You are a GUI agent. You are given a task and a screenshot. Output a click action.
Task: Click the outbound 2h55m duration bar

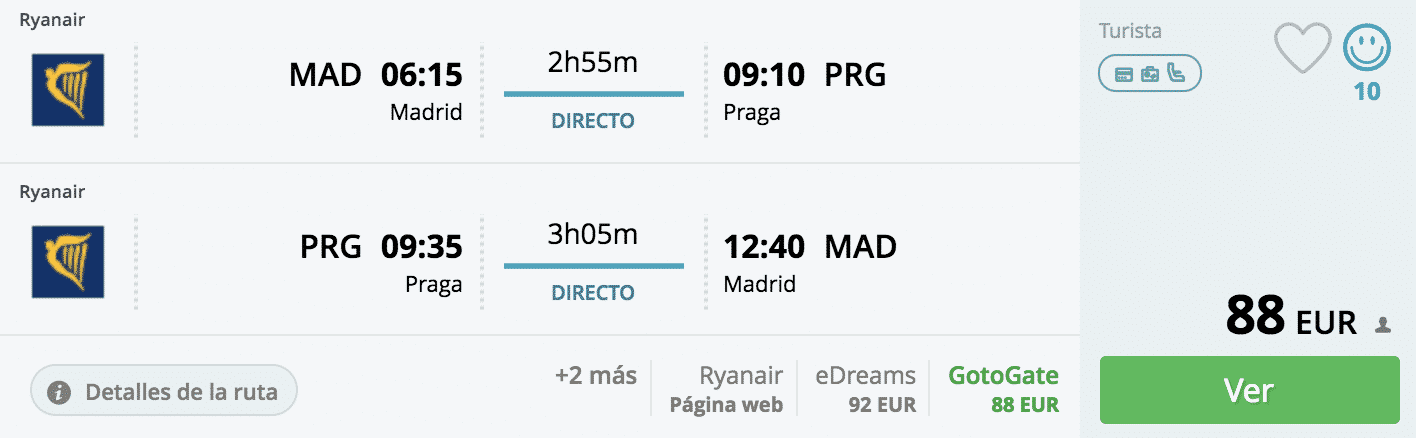tap(593, 93)
